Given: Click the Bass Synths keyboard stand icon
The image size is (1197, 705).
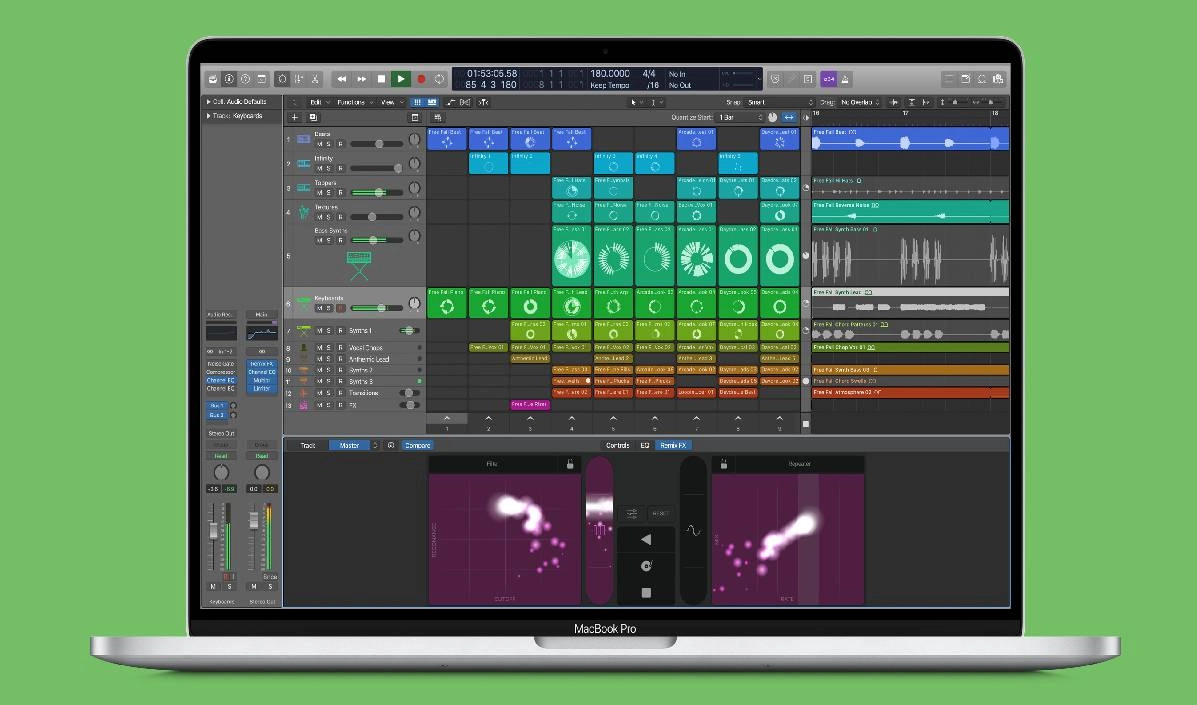Looking at the screenshot, I should (x=358, y=265).
